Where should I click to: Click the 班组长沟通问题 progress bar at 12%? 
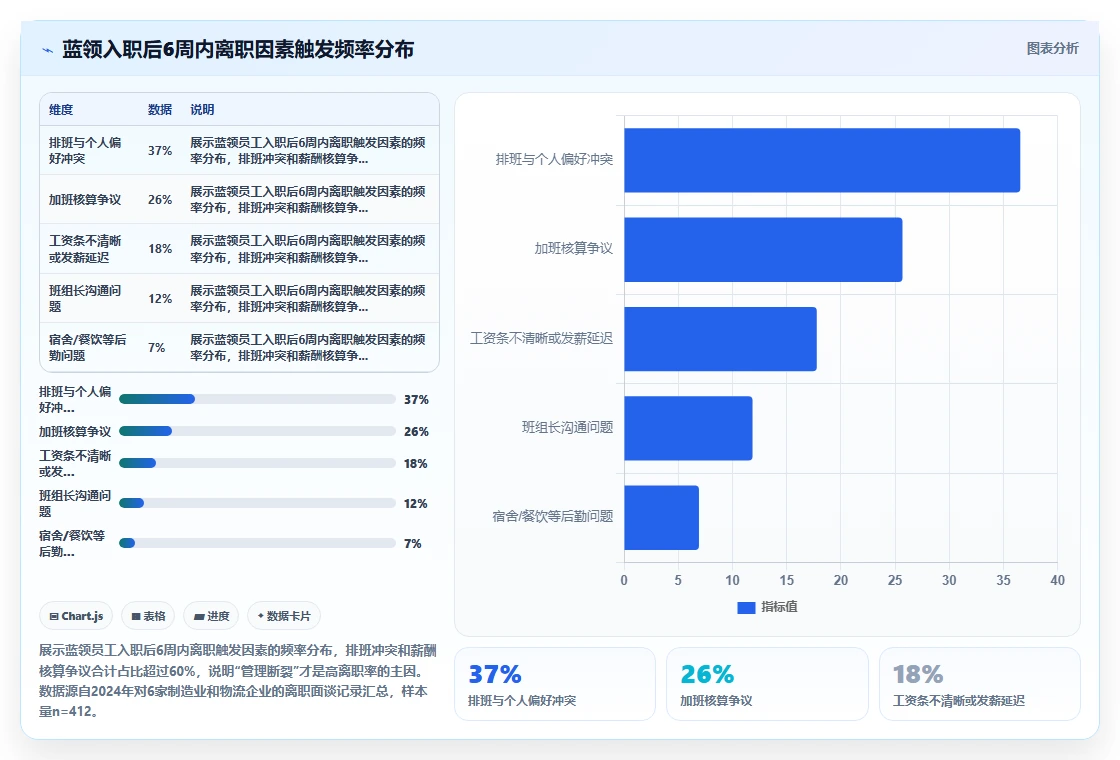click(x=257, y=503)
